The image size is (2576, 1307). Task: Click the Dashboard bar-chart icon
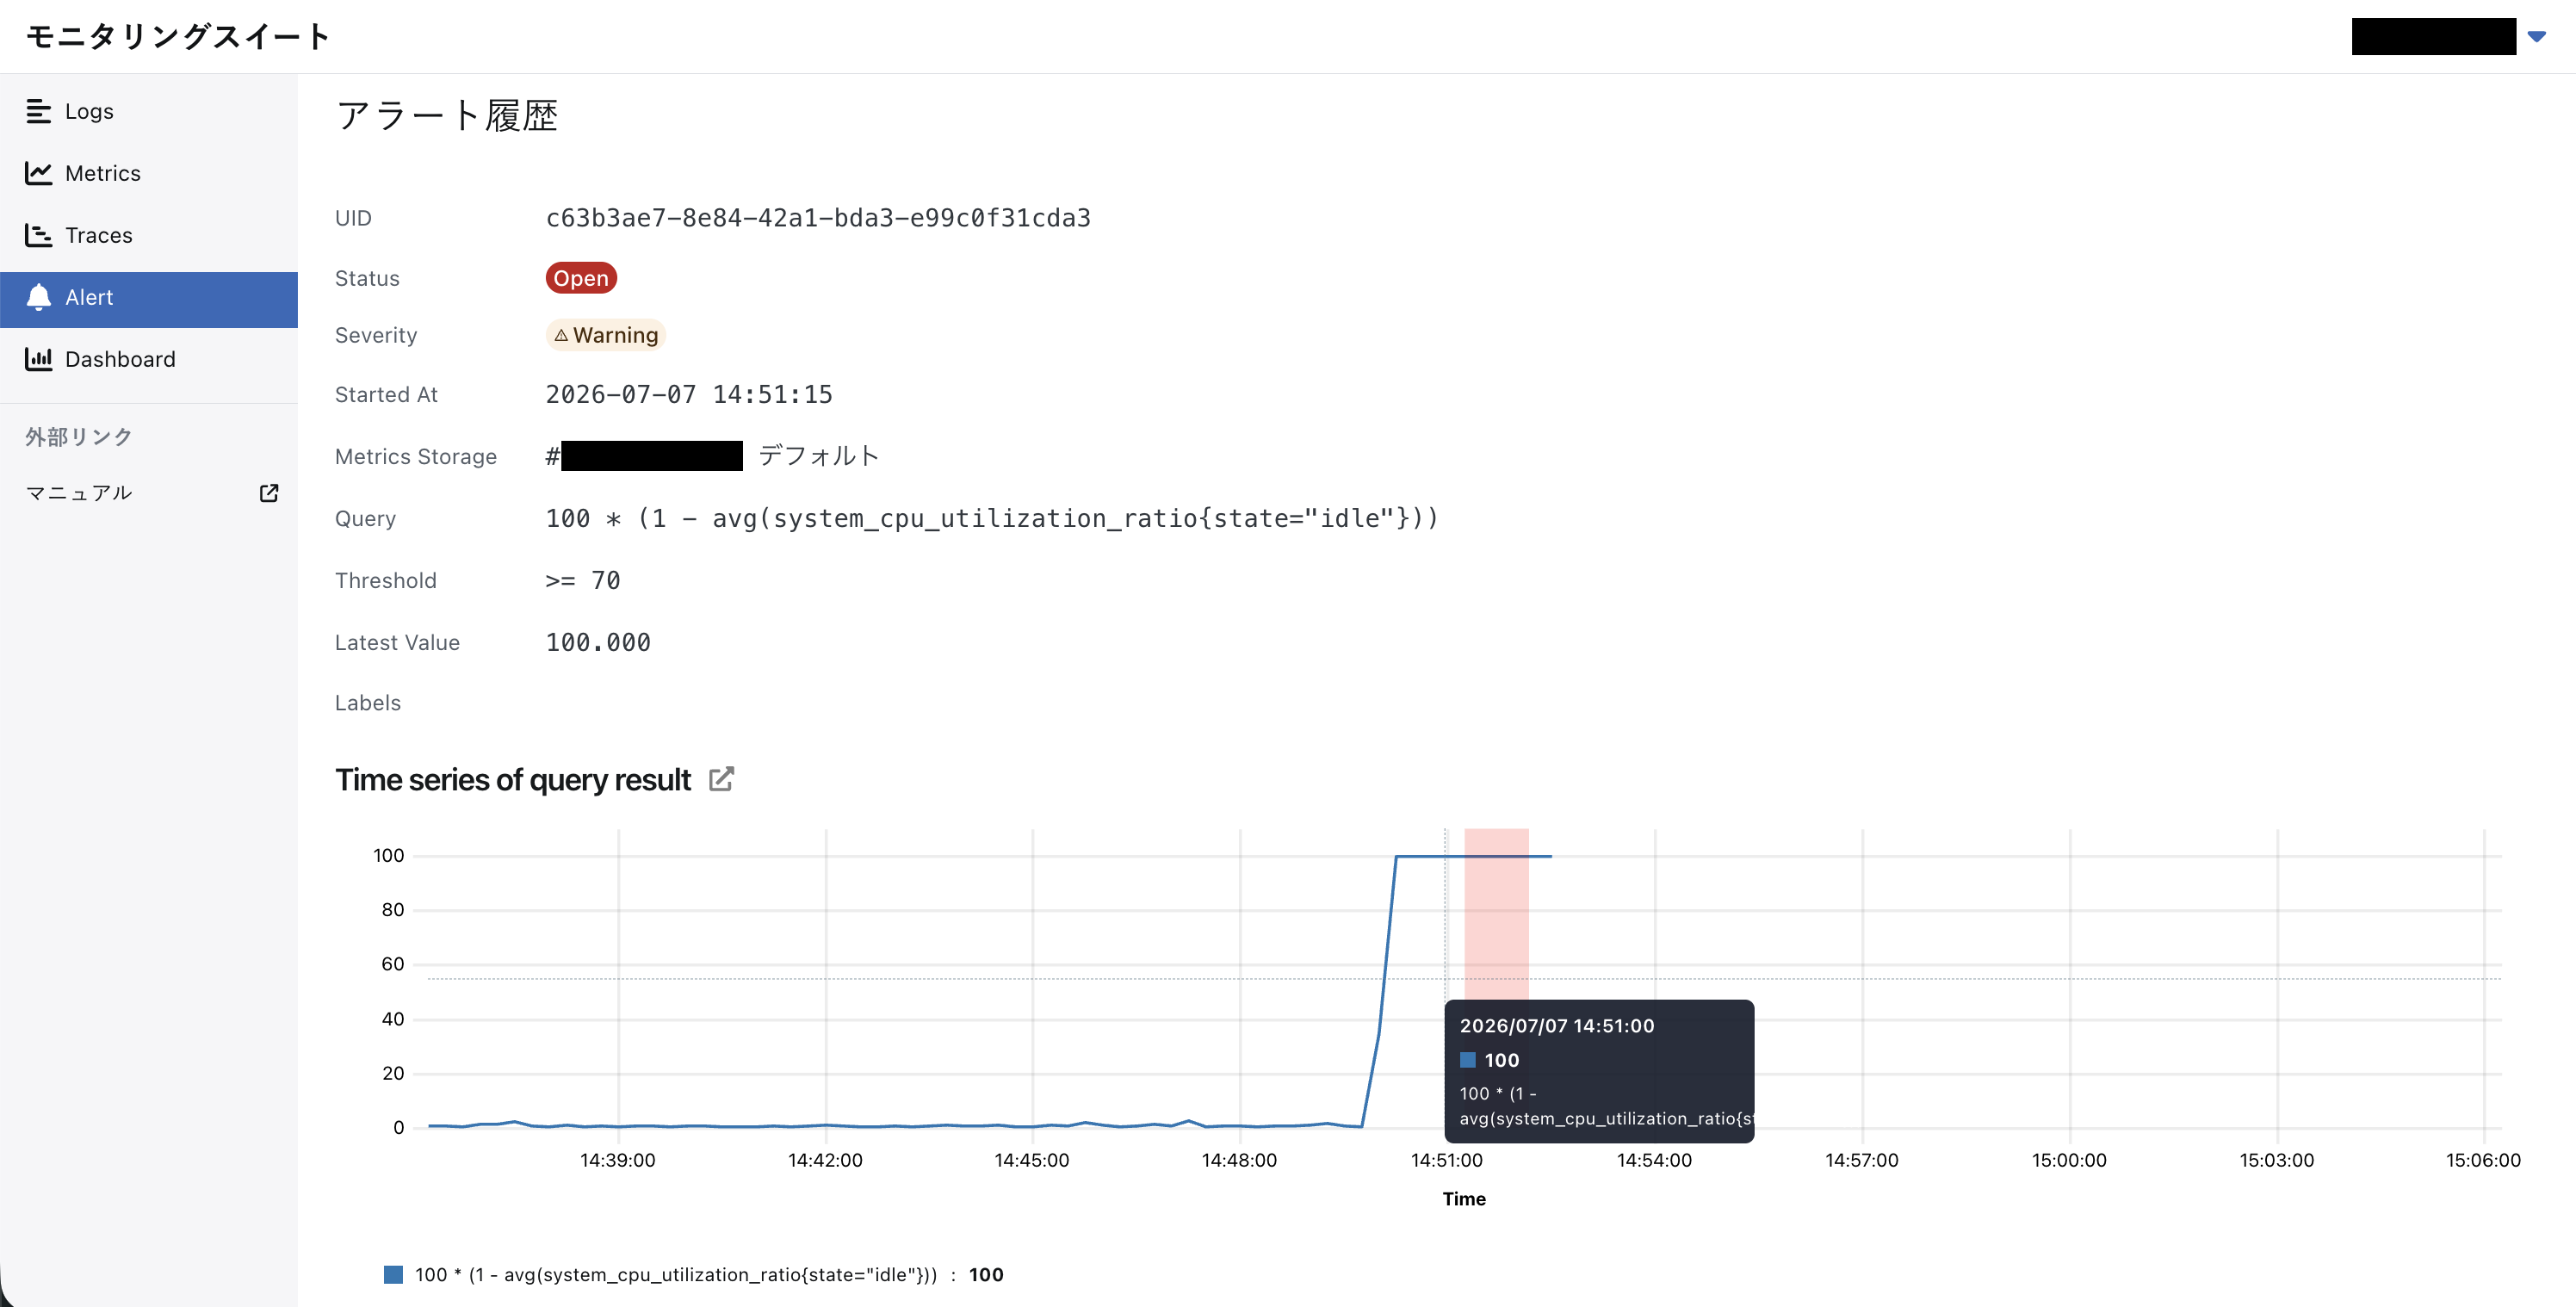click(x=38, y=359)
